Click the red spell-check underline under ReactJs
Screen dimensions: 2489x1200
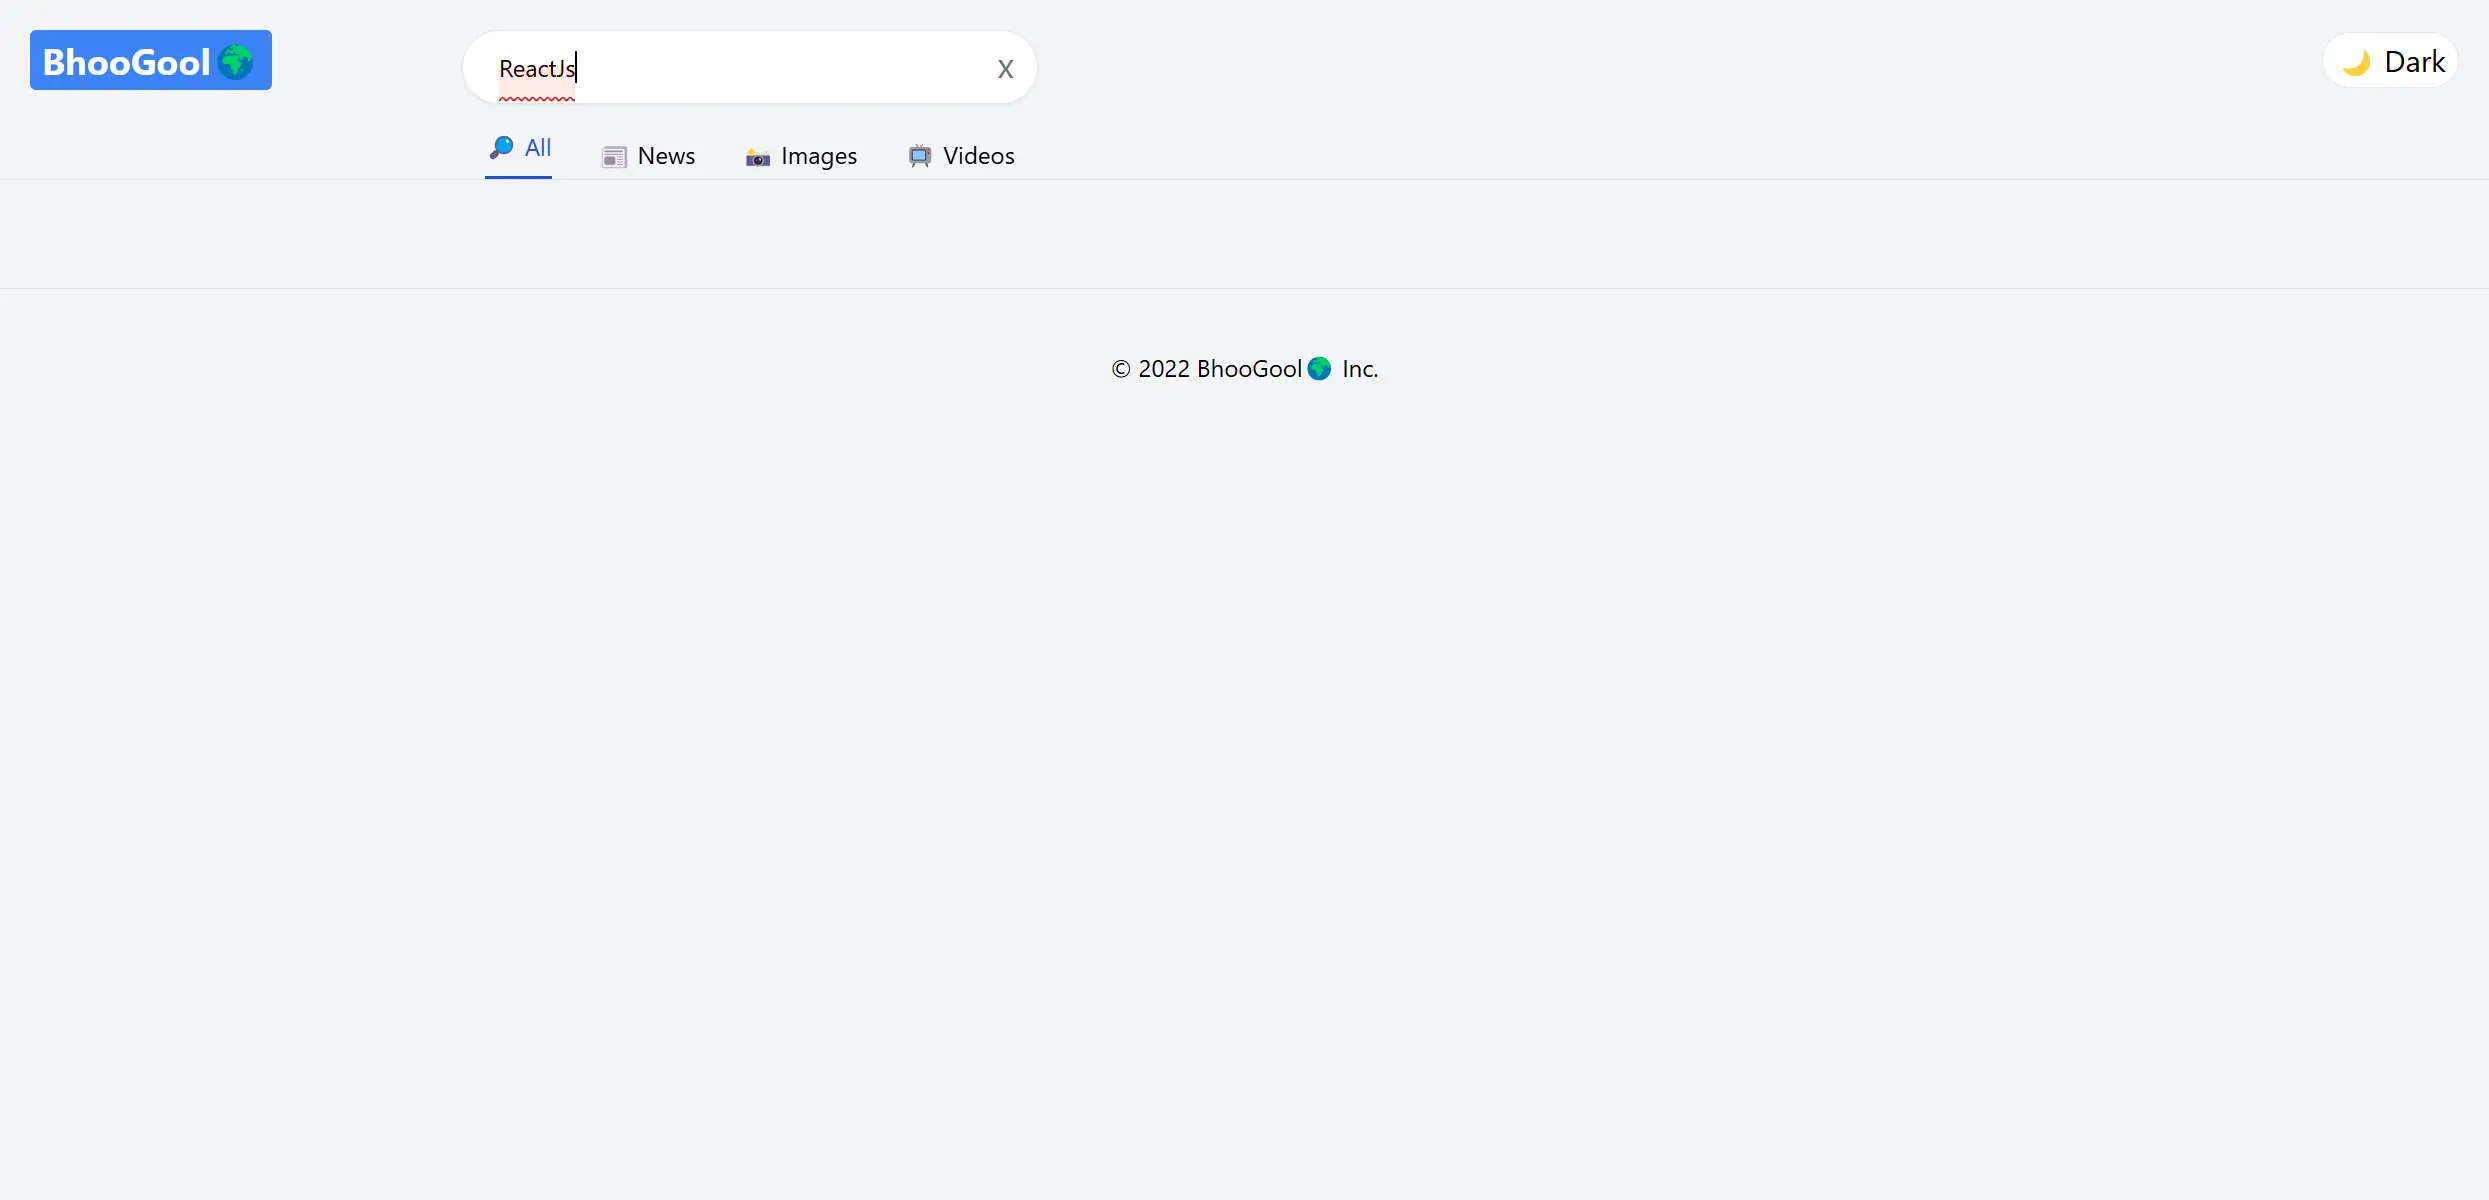[x=537, y=99]
